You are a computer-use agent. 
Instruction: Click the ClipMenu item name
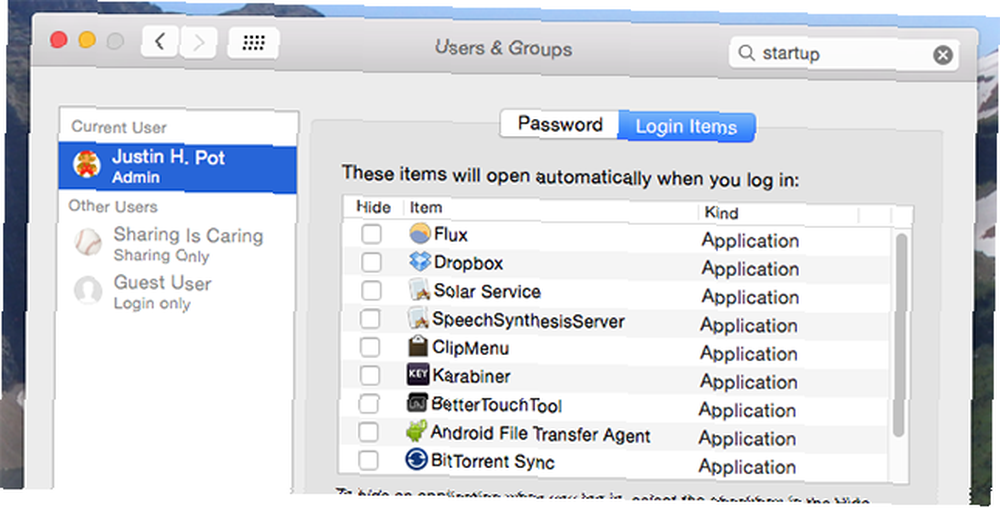pyautogui.click(x=471, y=348)
